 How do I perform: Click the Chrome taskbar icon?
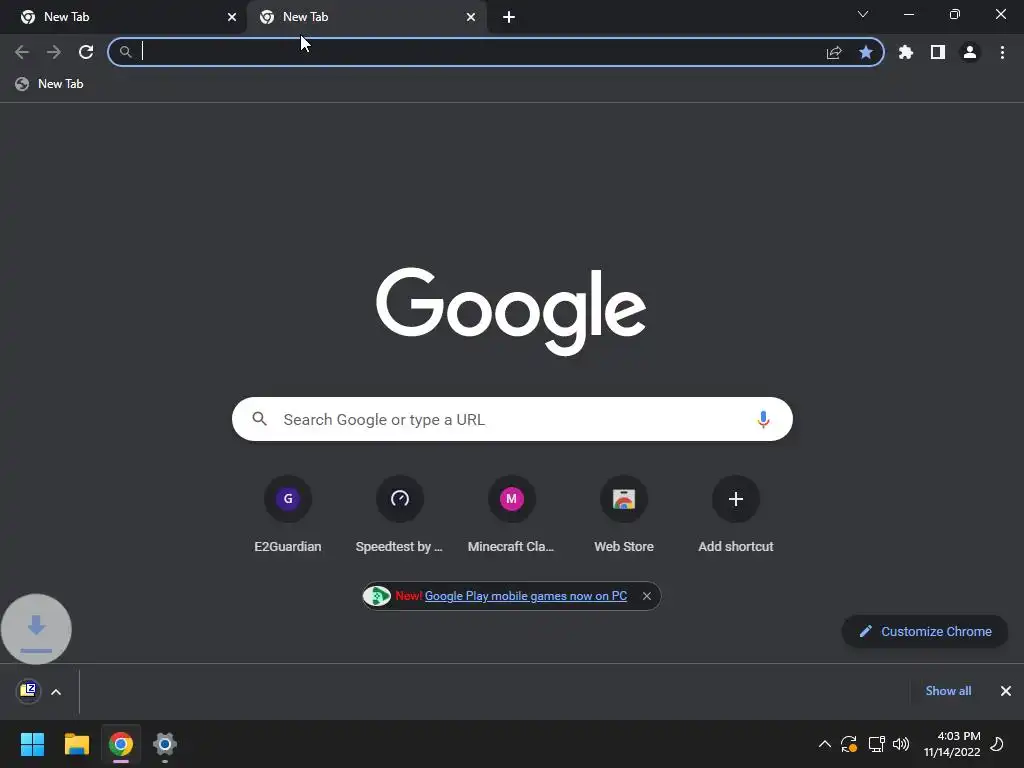[121, 744]
